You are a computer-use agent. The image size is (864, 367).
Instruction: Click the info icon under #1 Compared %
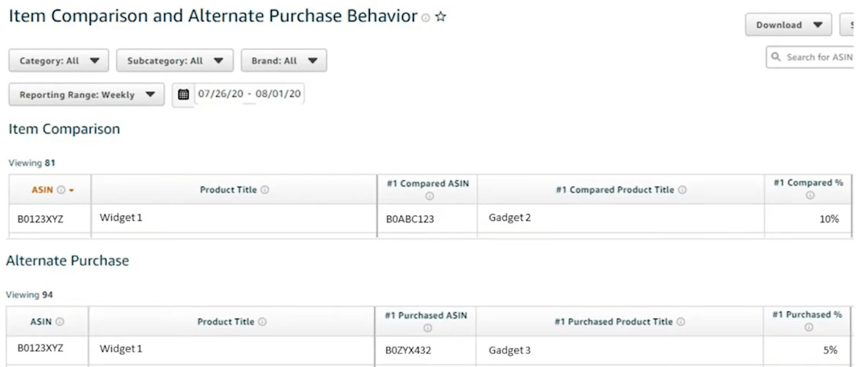[x=809, y=195]
